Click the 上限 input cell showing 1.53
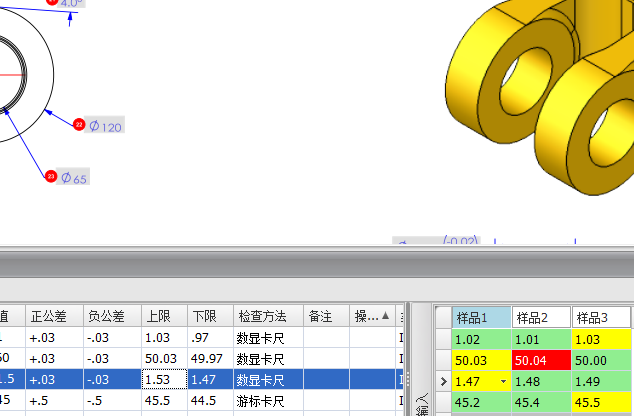 click(163, 380)
